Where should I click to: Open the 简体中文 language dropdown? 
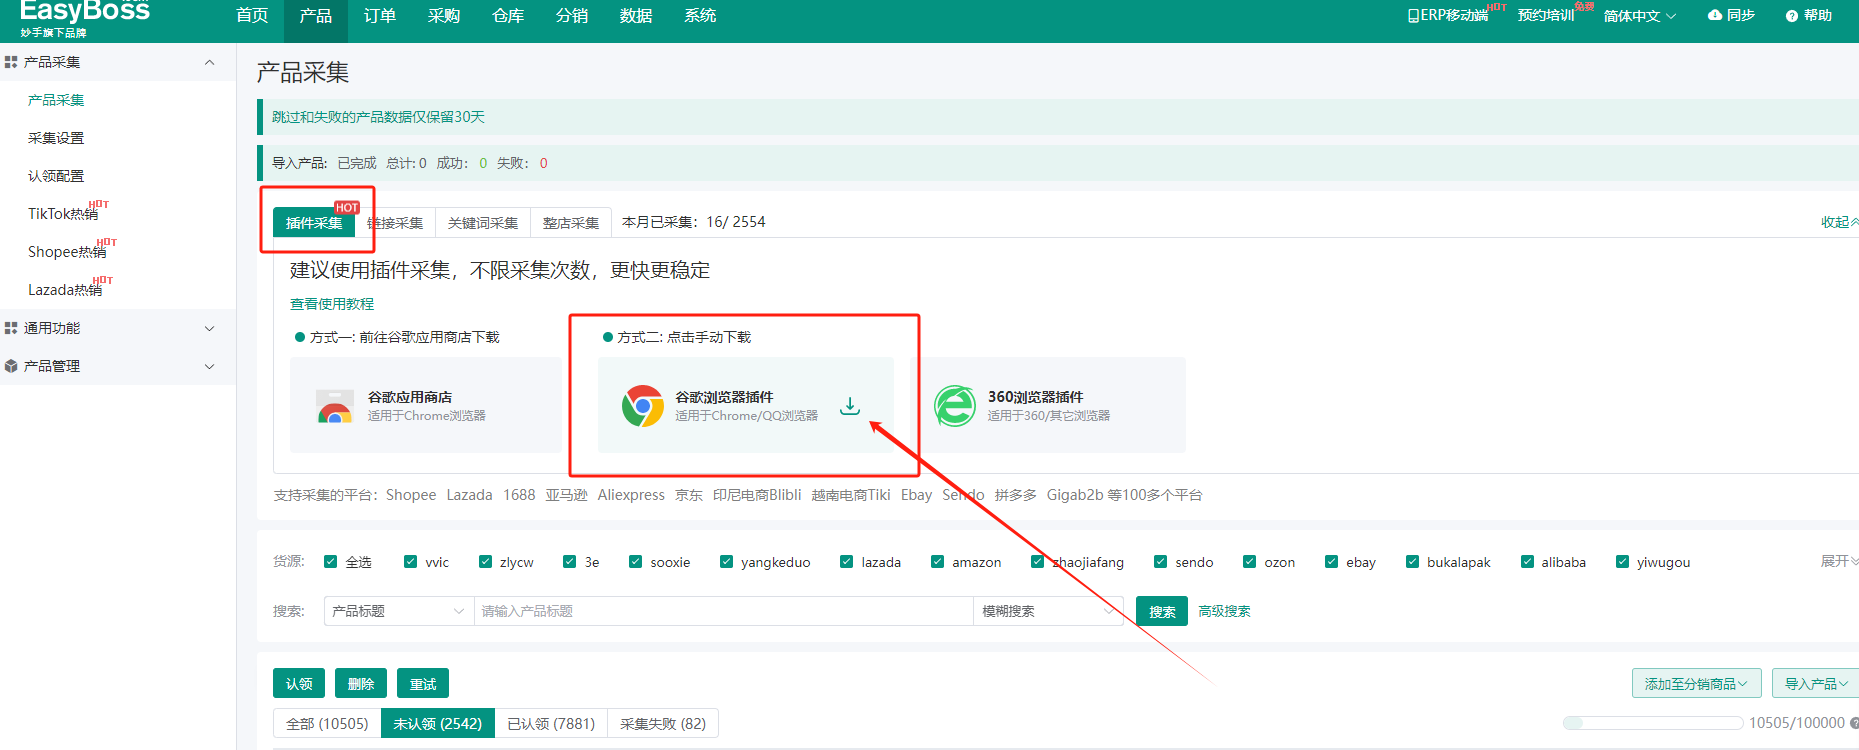click(1640, 16)
